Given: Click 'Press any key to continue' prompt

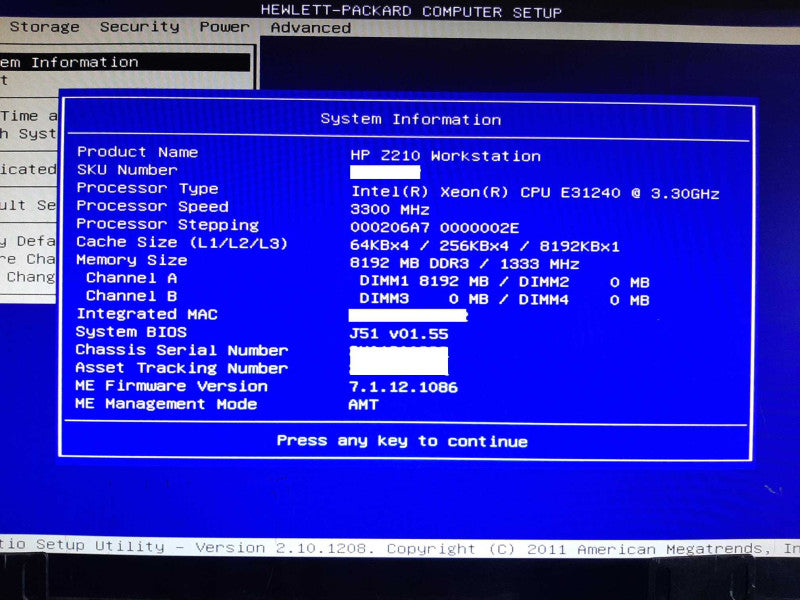Looking at the screenshot, I should [402, 441].
